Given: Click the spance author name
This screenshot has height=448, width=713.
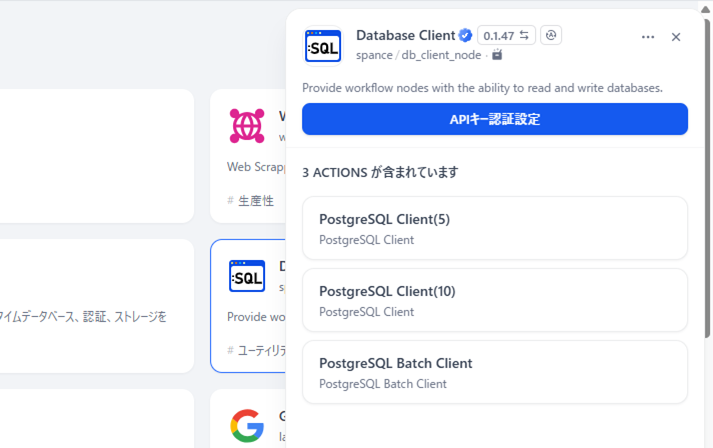Looking at the screenshot, I should point(374,55).
